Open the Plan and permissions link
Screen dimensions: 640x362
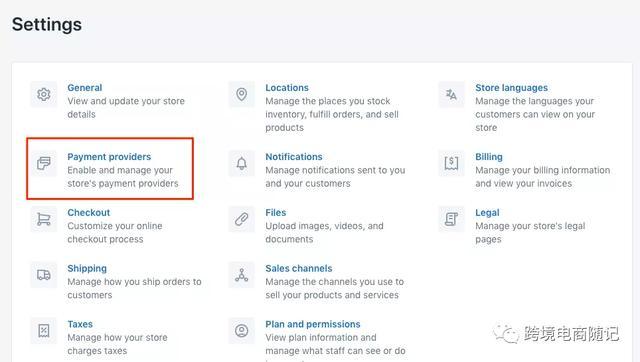click(313, 324)
